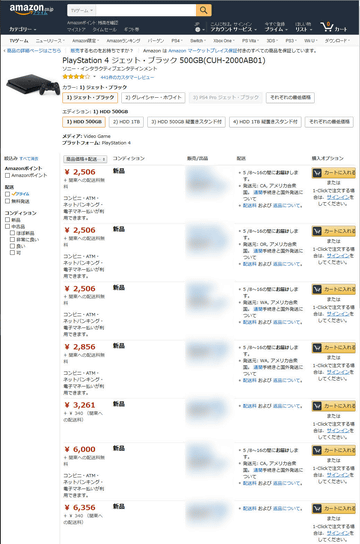Expand the PS4 submenu in navigation bar
360x544 pixels.
point(177,41)
